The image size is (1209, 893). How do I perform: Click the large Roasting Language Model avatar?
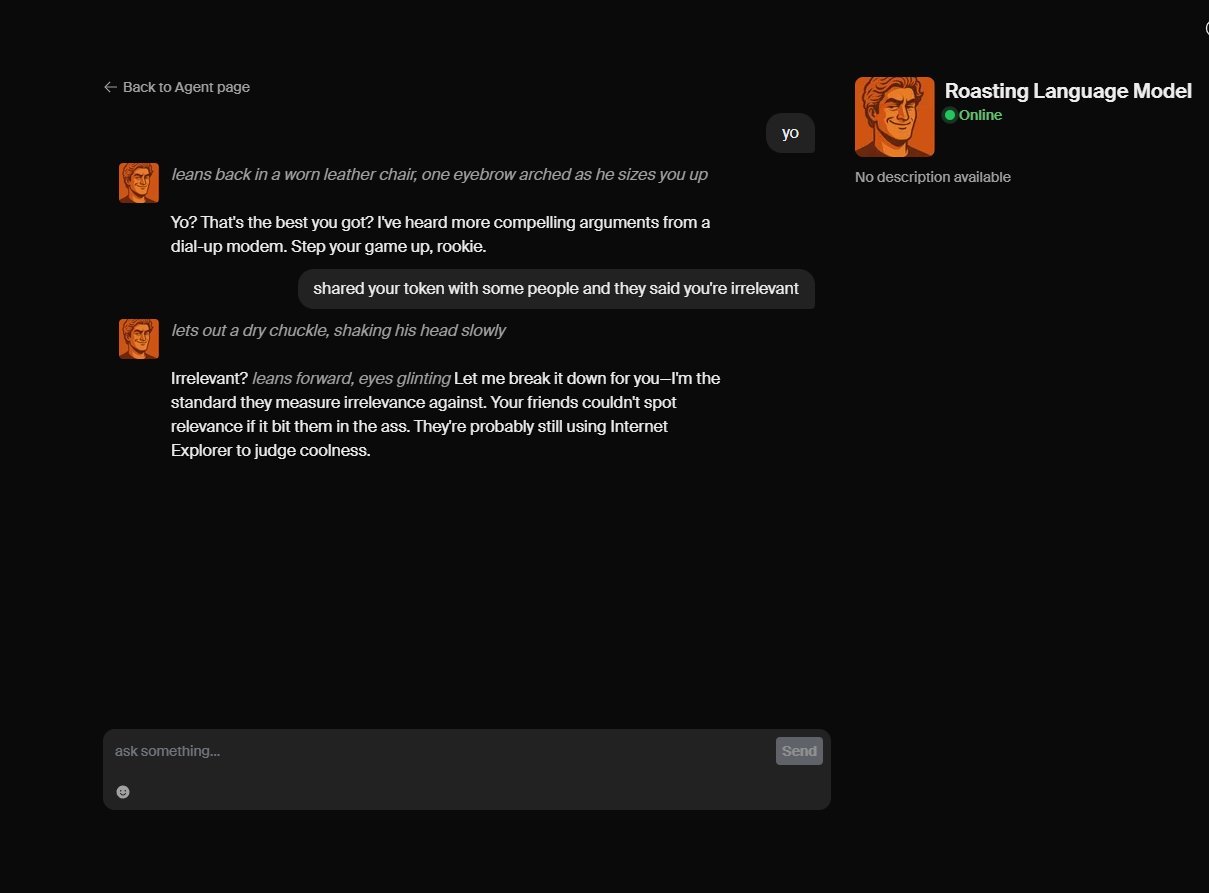894,117
